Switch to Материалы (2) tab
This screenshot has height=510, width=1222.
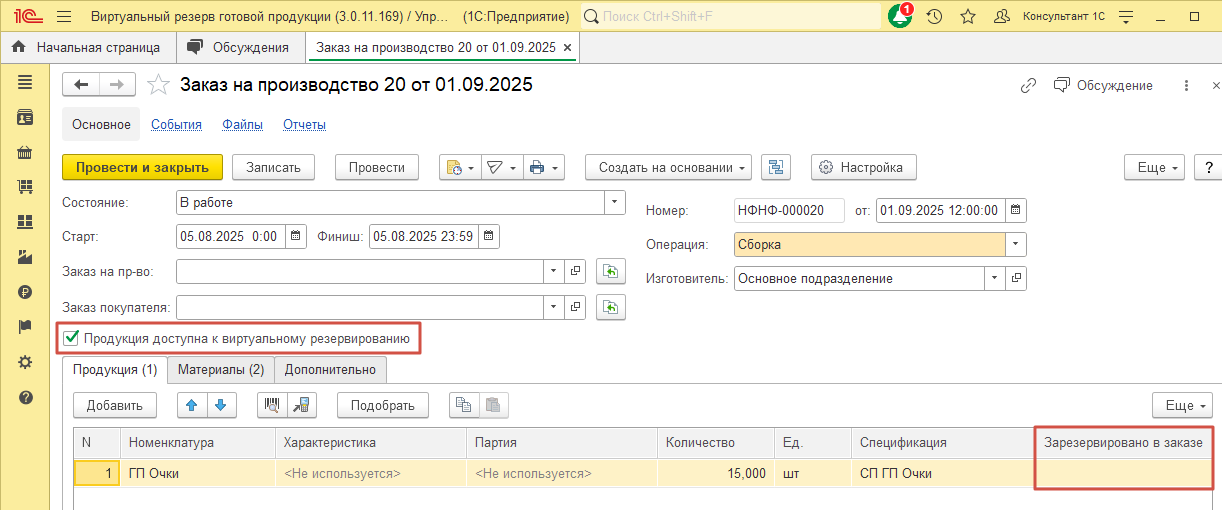click(220, 370)
